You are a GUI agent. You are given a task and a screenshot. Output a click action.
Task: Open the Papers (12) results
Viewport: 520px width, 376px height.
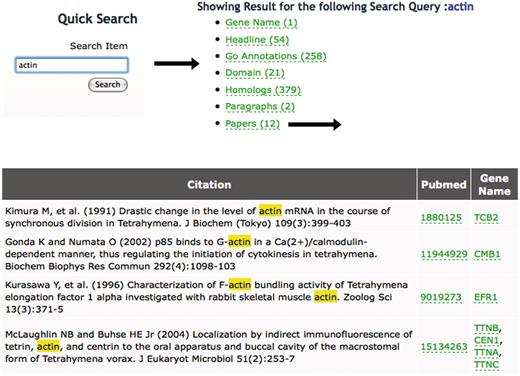252,124
